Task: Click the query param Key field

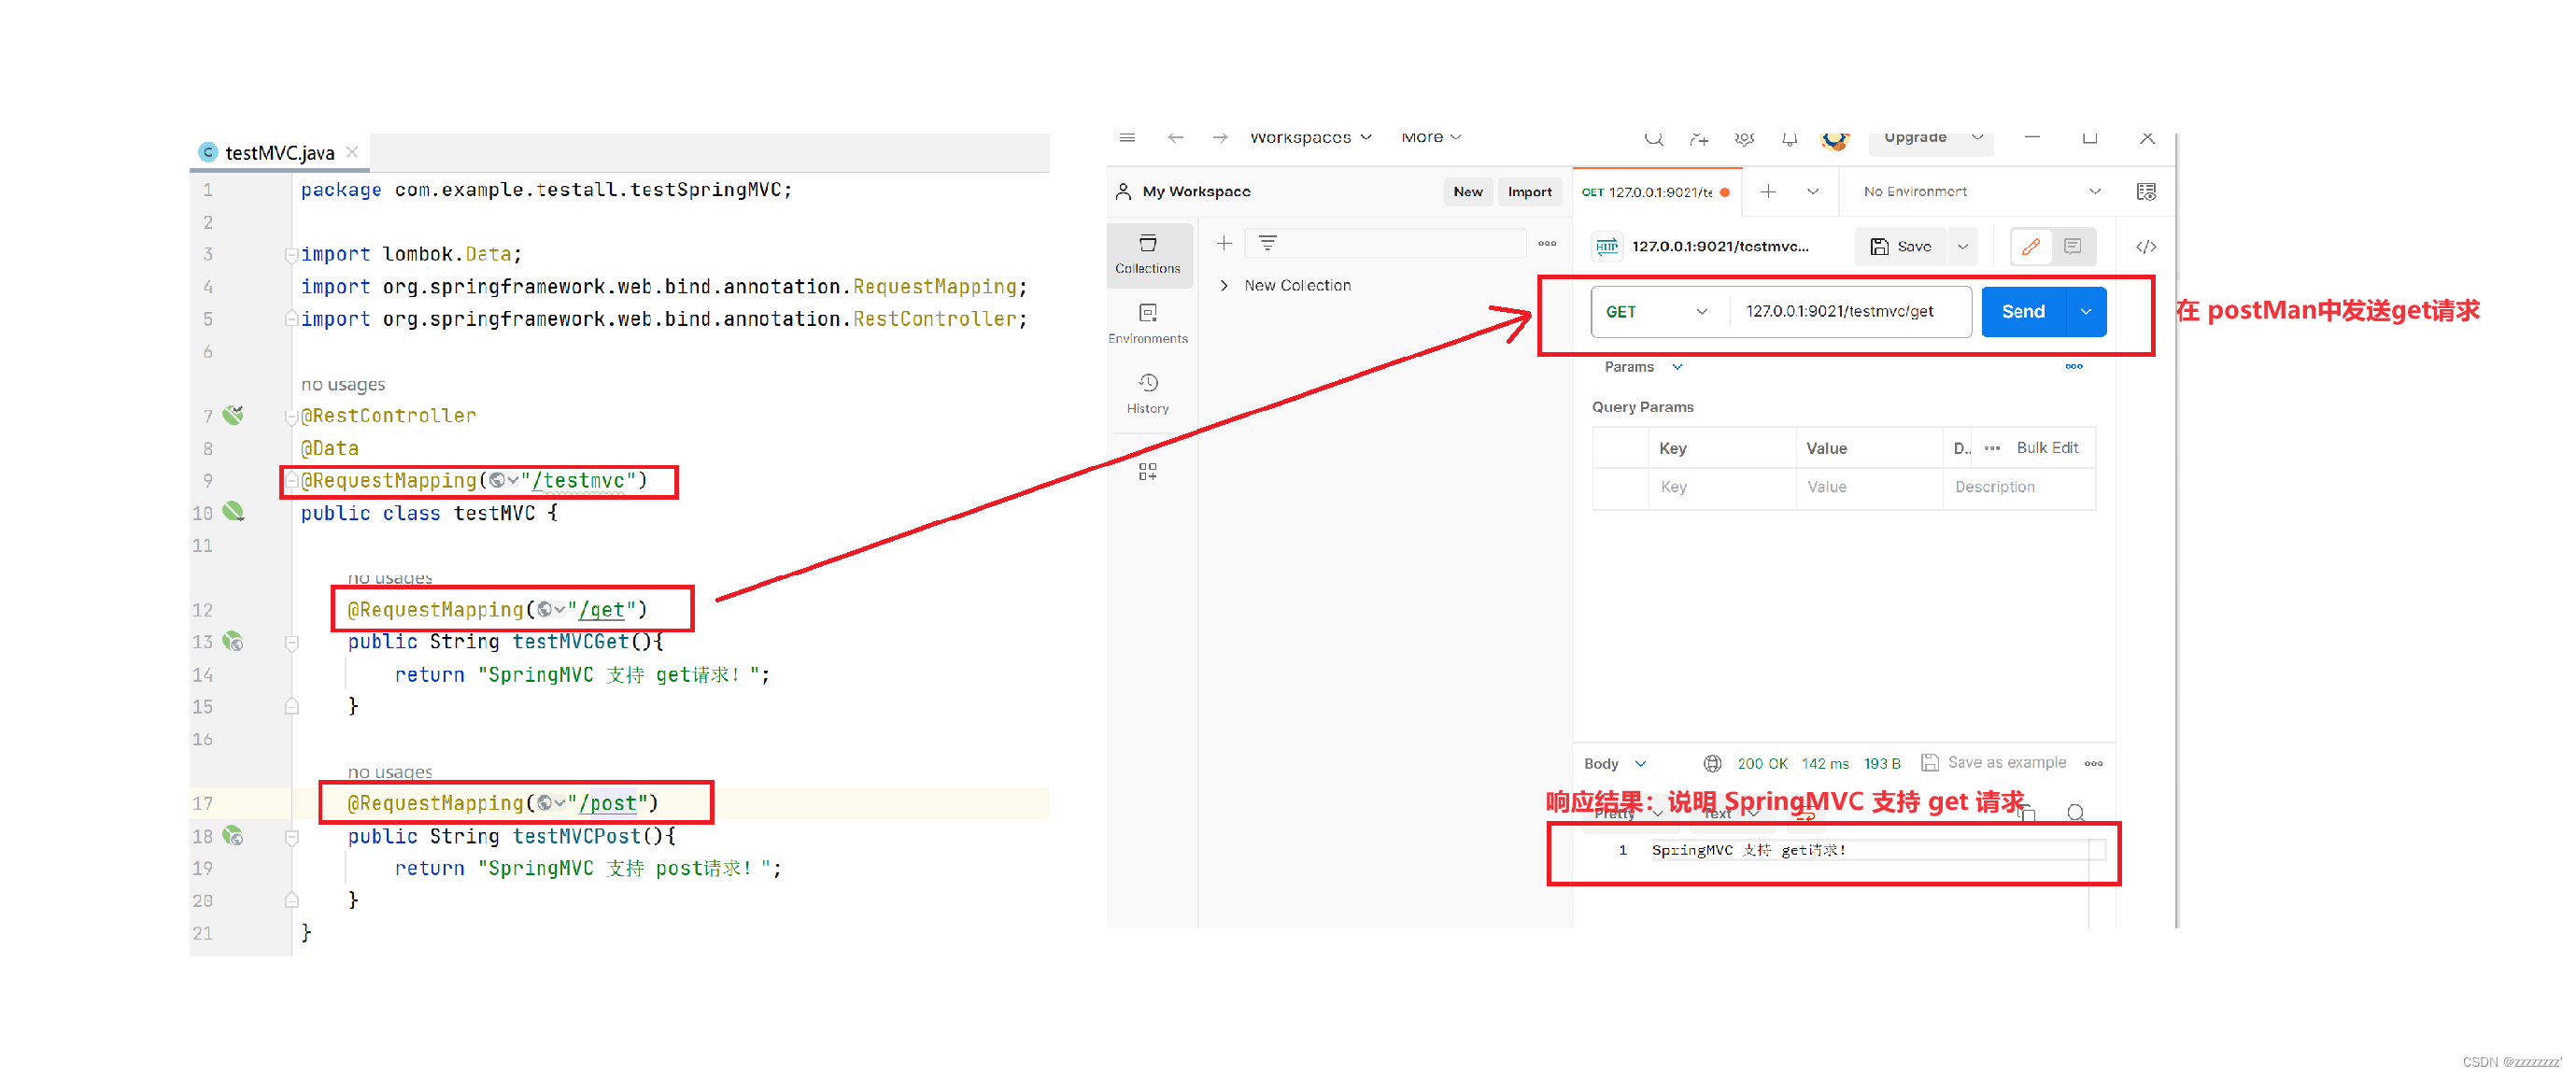Action: [1722, 487]
